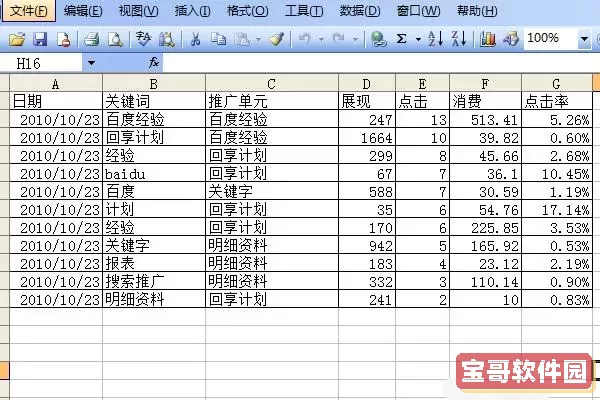This screenshot has width=600, height=400.
Task: Click the Print Preview icon
Action: [x=115, y=39]
